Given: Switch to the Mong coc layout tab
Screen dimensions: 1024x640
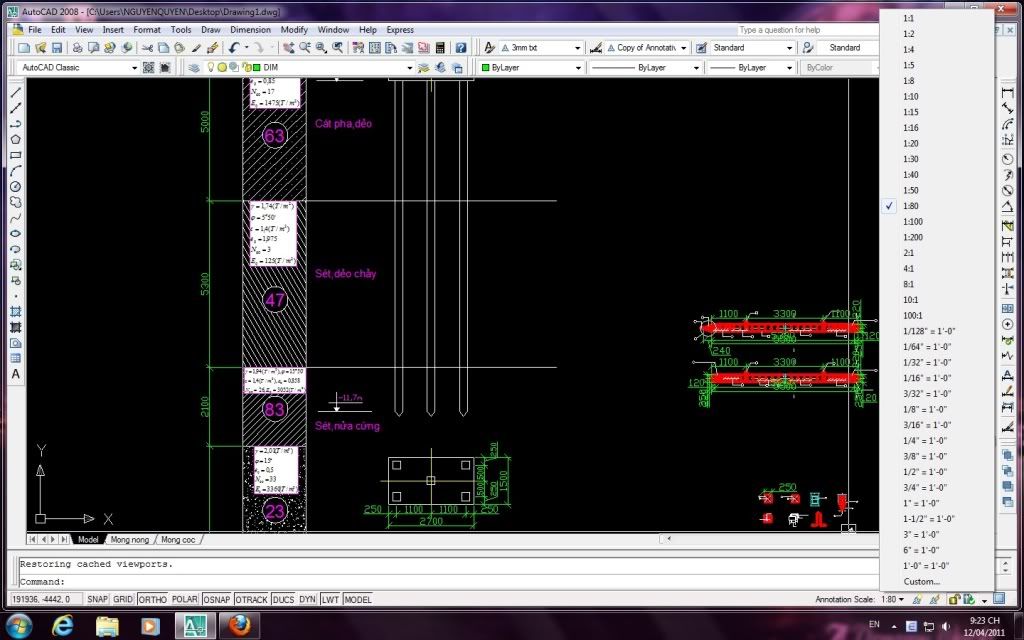Looking at the screenshot, I should click(x=178, y=539).
